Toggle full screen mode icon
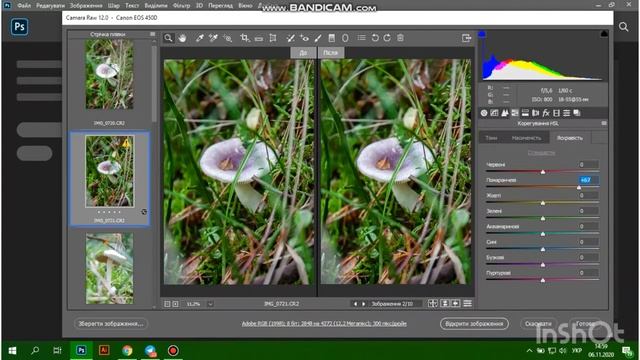The height and width of the screenshot is (360, 640). tap(466, 38)
